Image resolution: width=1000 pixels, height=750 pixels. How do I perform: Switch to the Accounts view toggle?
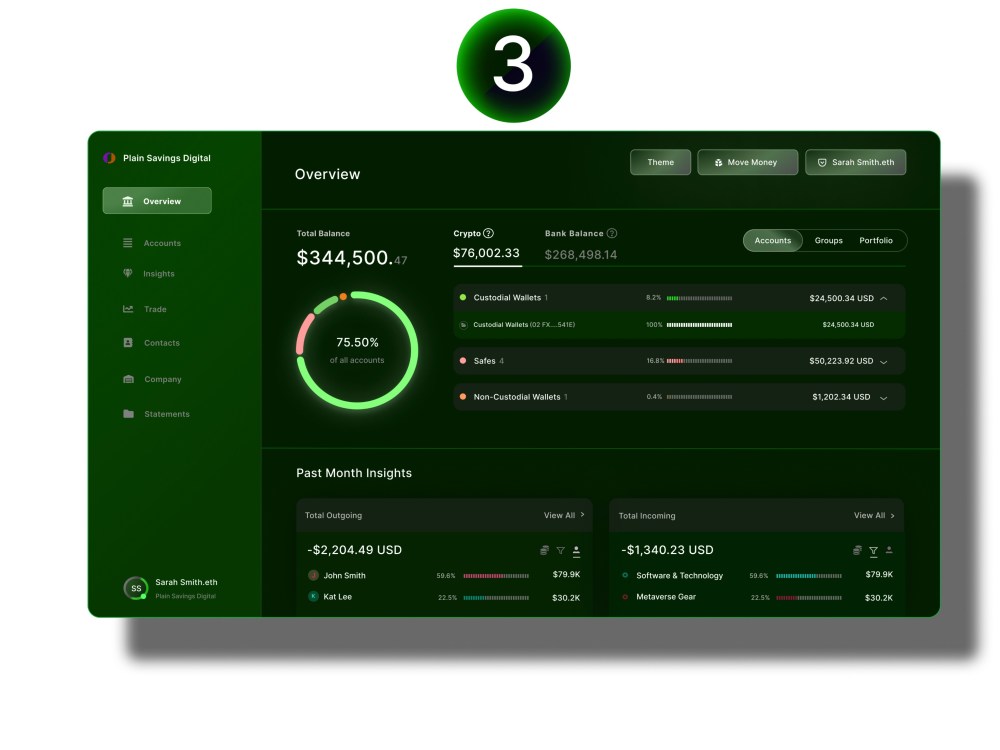coord(773,240)
